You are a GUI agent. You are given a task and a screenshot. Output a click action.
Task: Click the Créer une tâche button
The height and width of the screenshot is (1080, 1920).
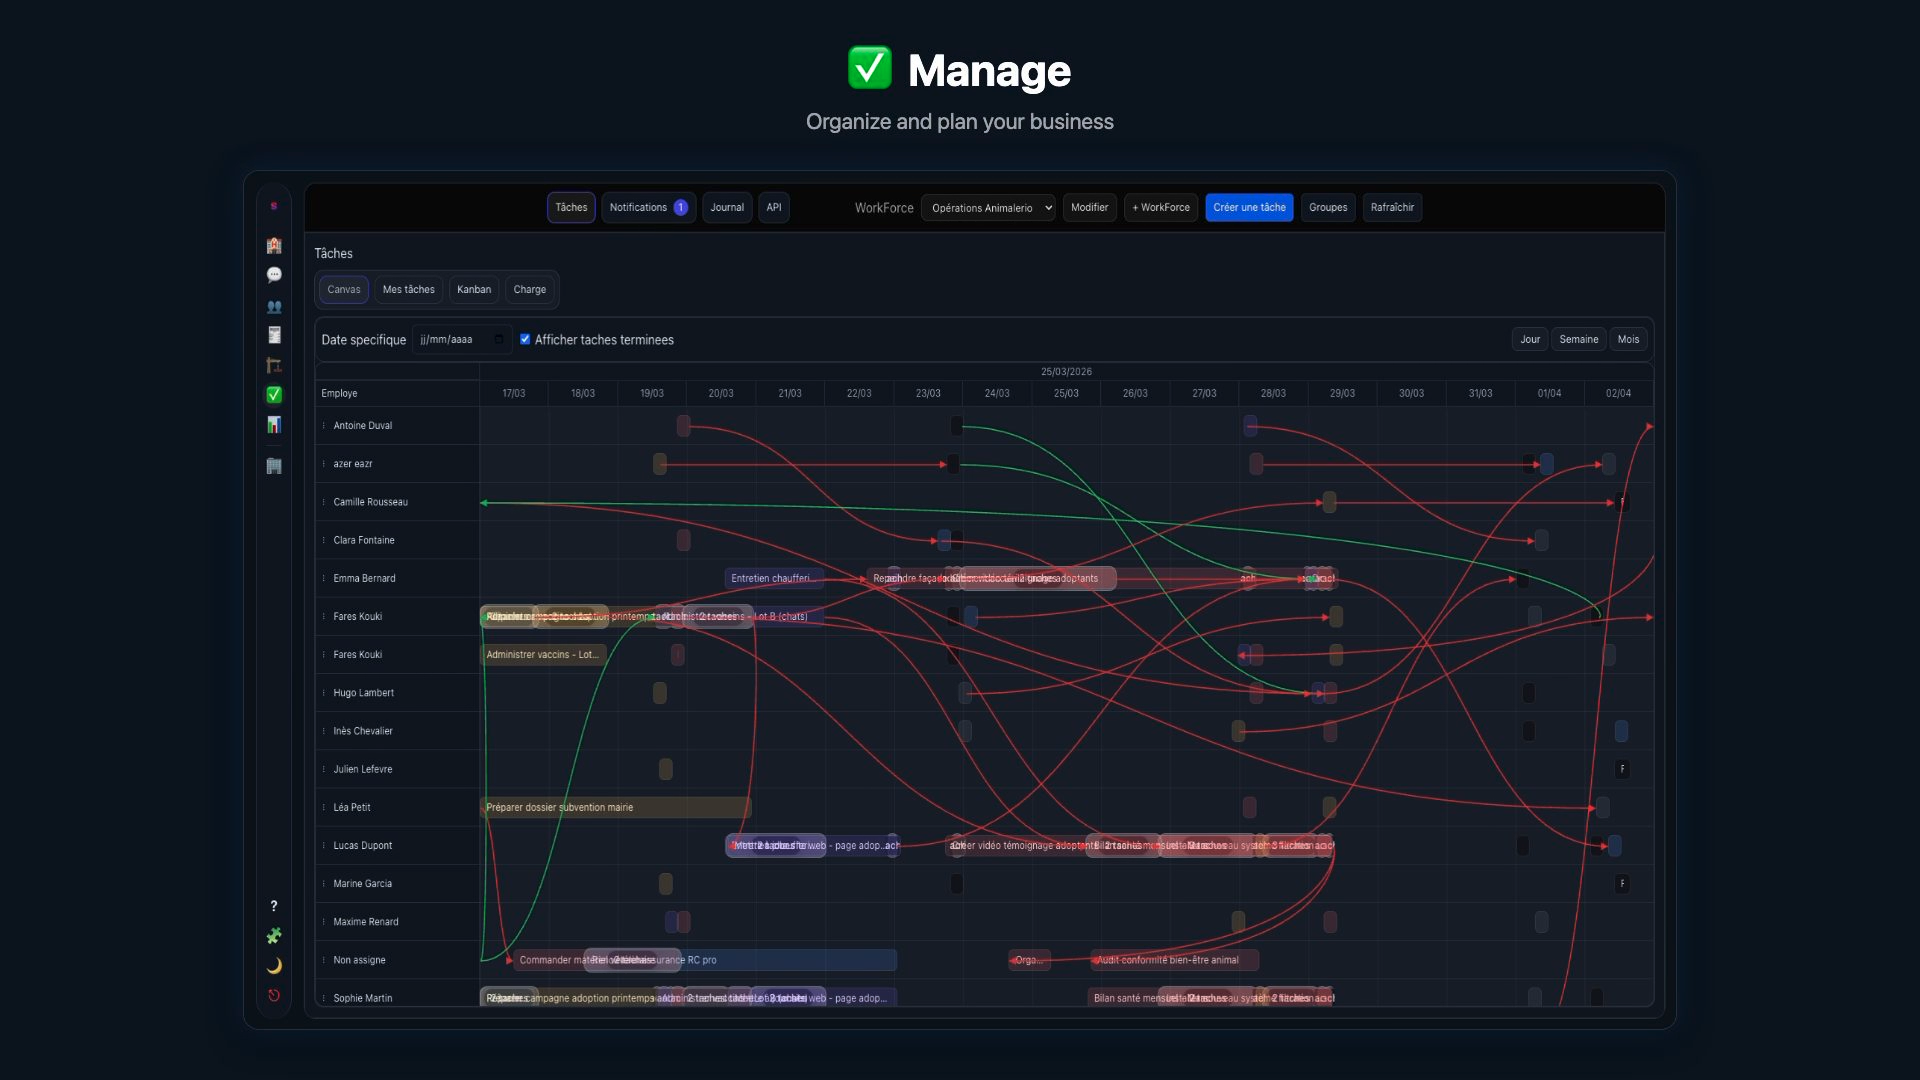click(x=1249, y=208)
